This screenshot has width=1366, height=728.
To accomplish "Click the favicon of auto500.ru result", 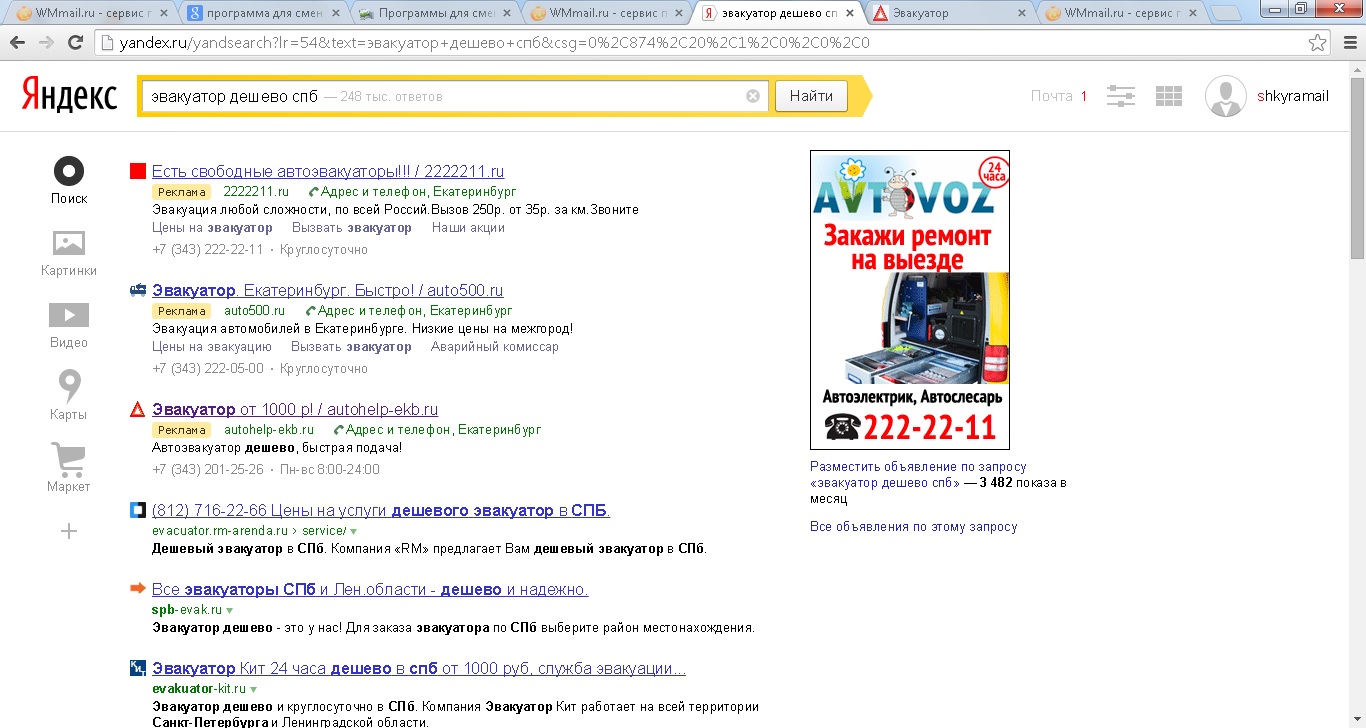I will (x=138, y=291).
